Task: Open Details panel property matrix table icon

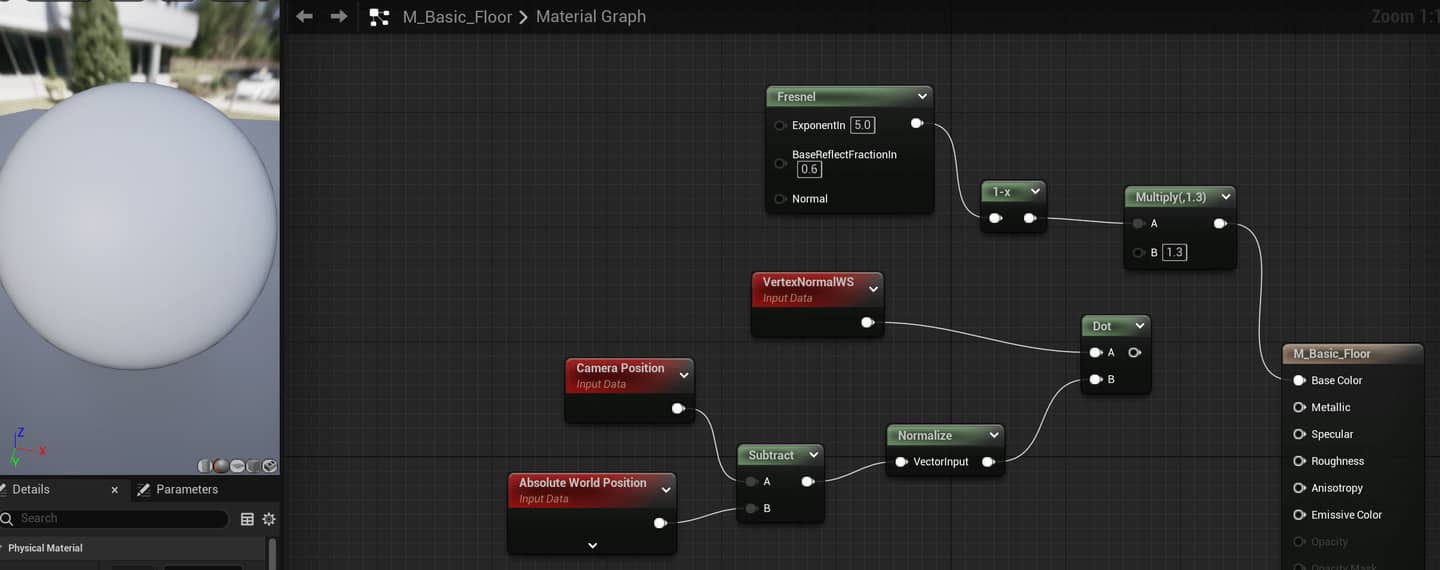Action: tap(247, 519)
